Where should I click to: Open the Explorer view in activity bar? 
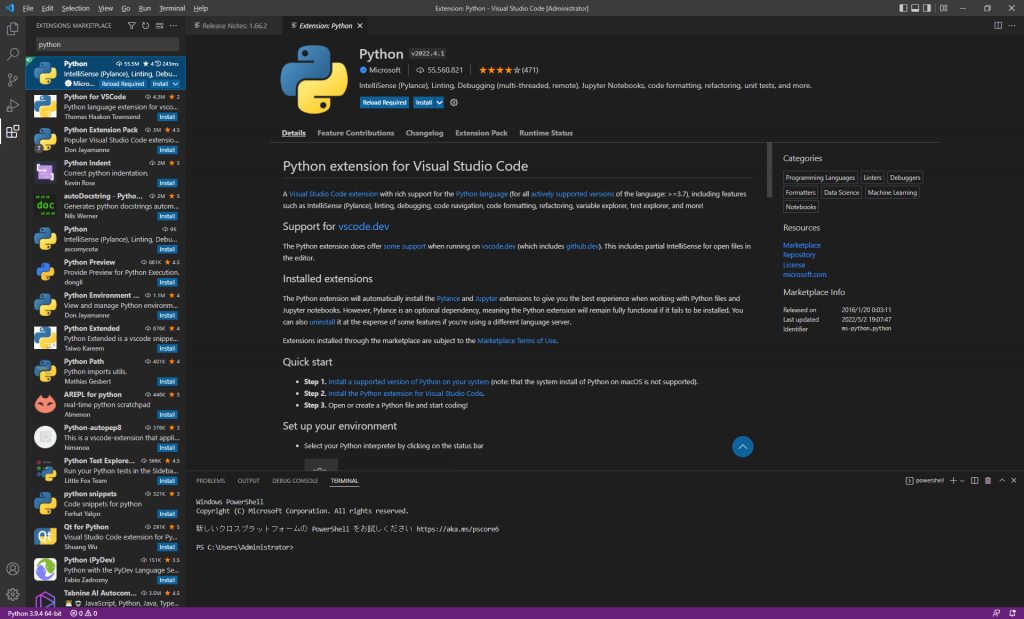click(x=13, y=29)
